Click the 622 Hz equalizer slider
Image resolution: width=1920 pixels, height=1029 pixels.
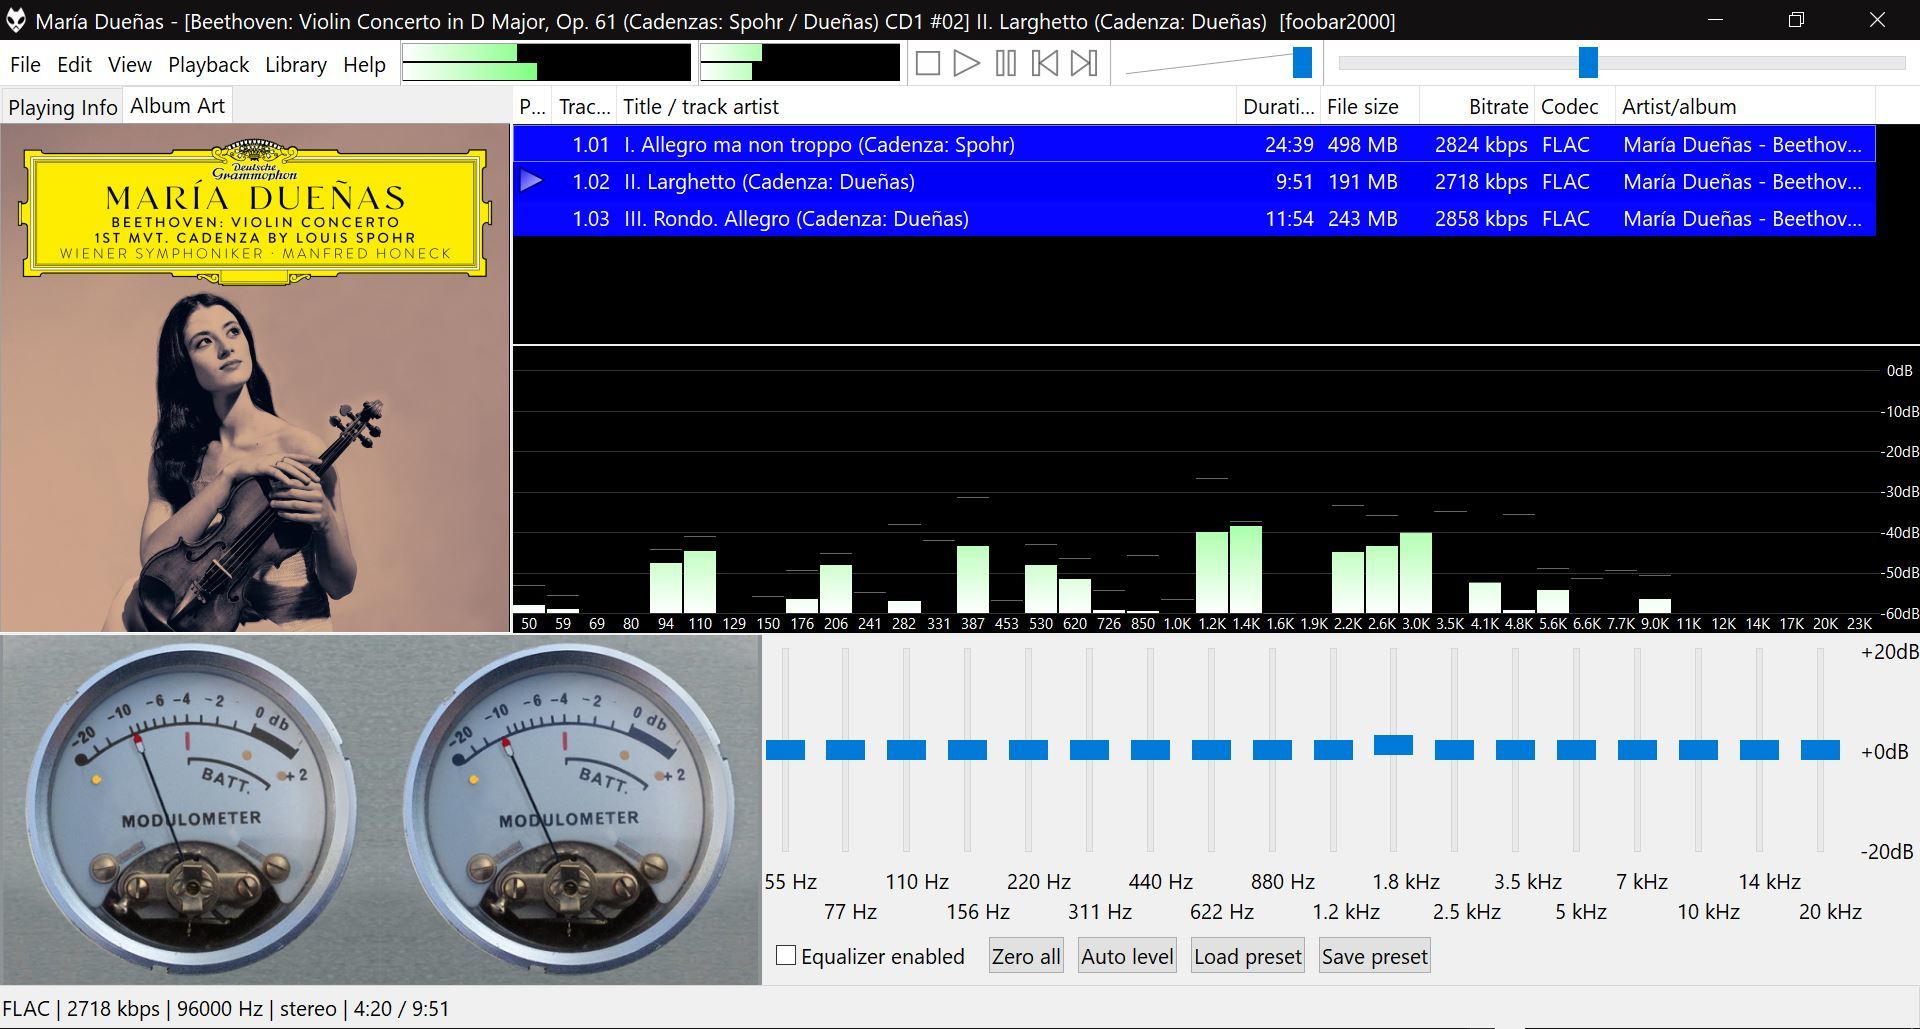pyautogui.click(x=1212, y=750)
